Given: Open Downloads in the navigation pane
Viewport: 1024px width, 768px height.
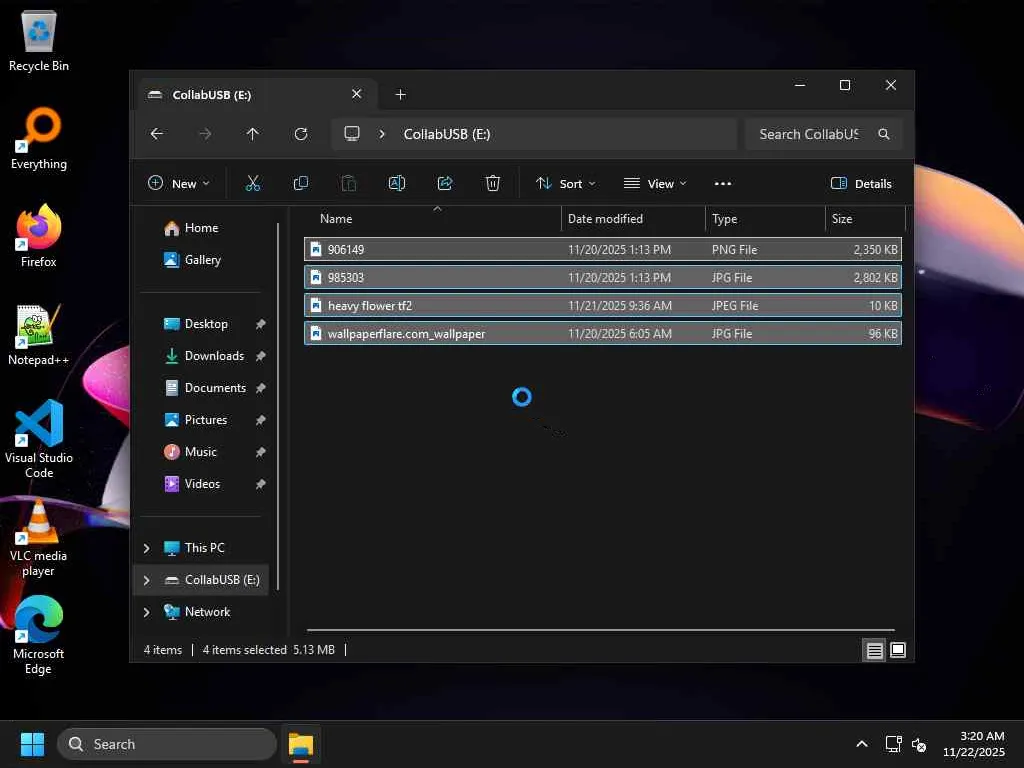Looking at the screenshot, I should click(x=213, y=356).
